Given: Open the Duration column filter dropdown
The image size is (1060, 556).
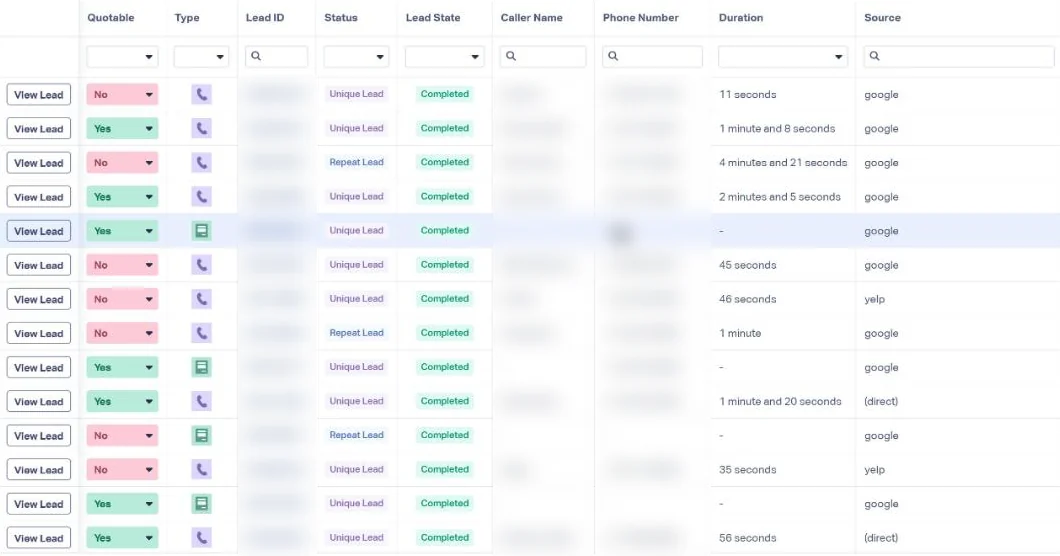Looking at the screenshot, I should coord(783,57).
